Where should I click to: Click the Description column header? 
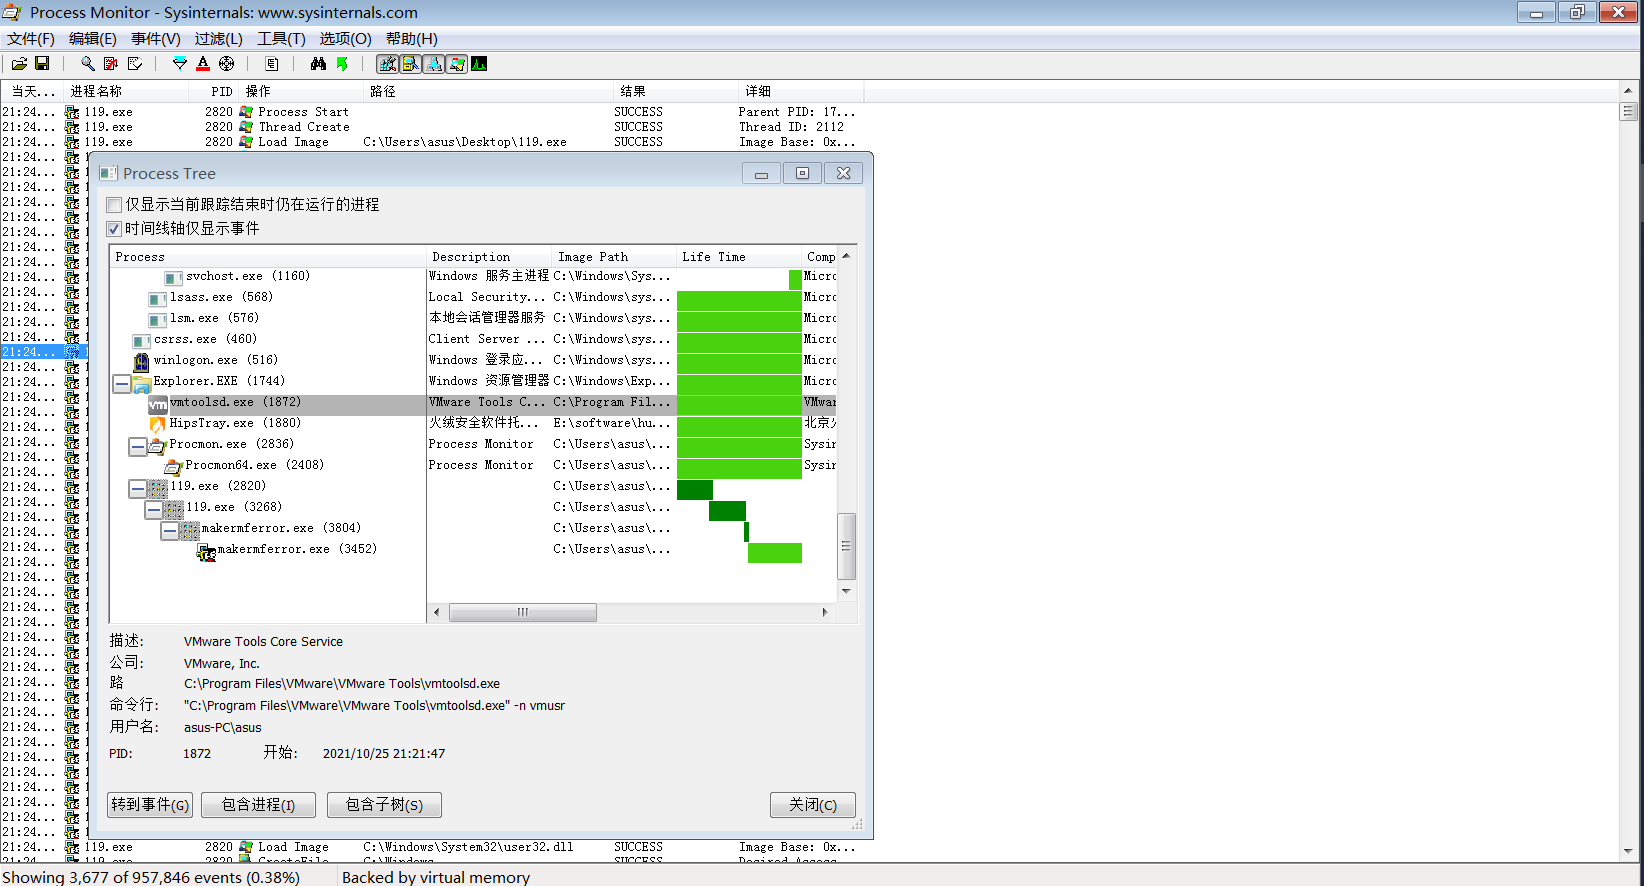(489, 257)
